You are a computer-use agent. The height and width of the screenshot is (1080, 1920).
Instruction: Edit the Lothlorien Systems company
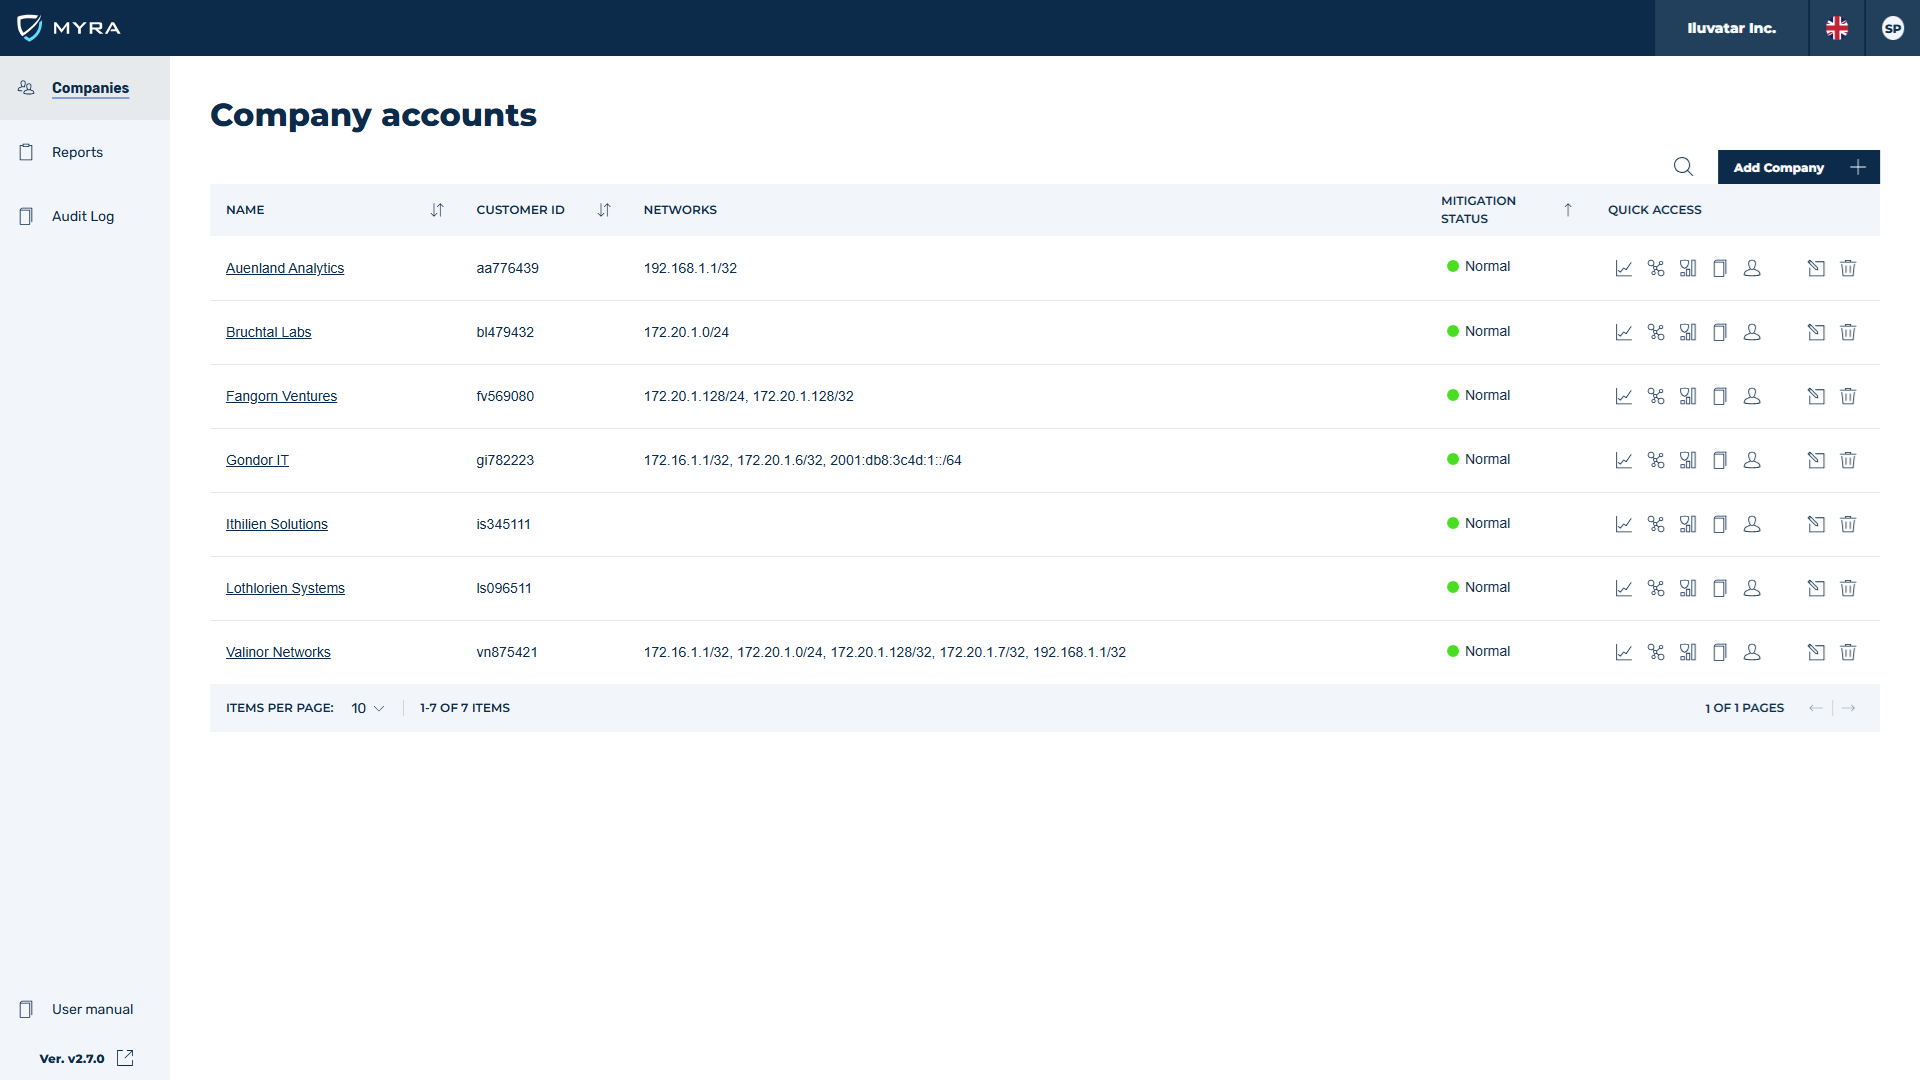[x=1816, y=588]
